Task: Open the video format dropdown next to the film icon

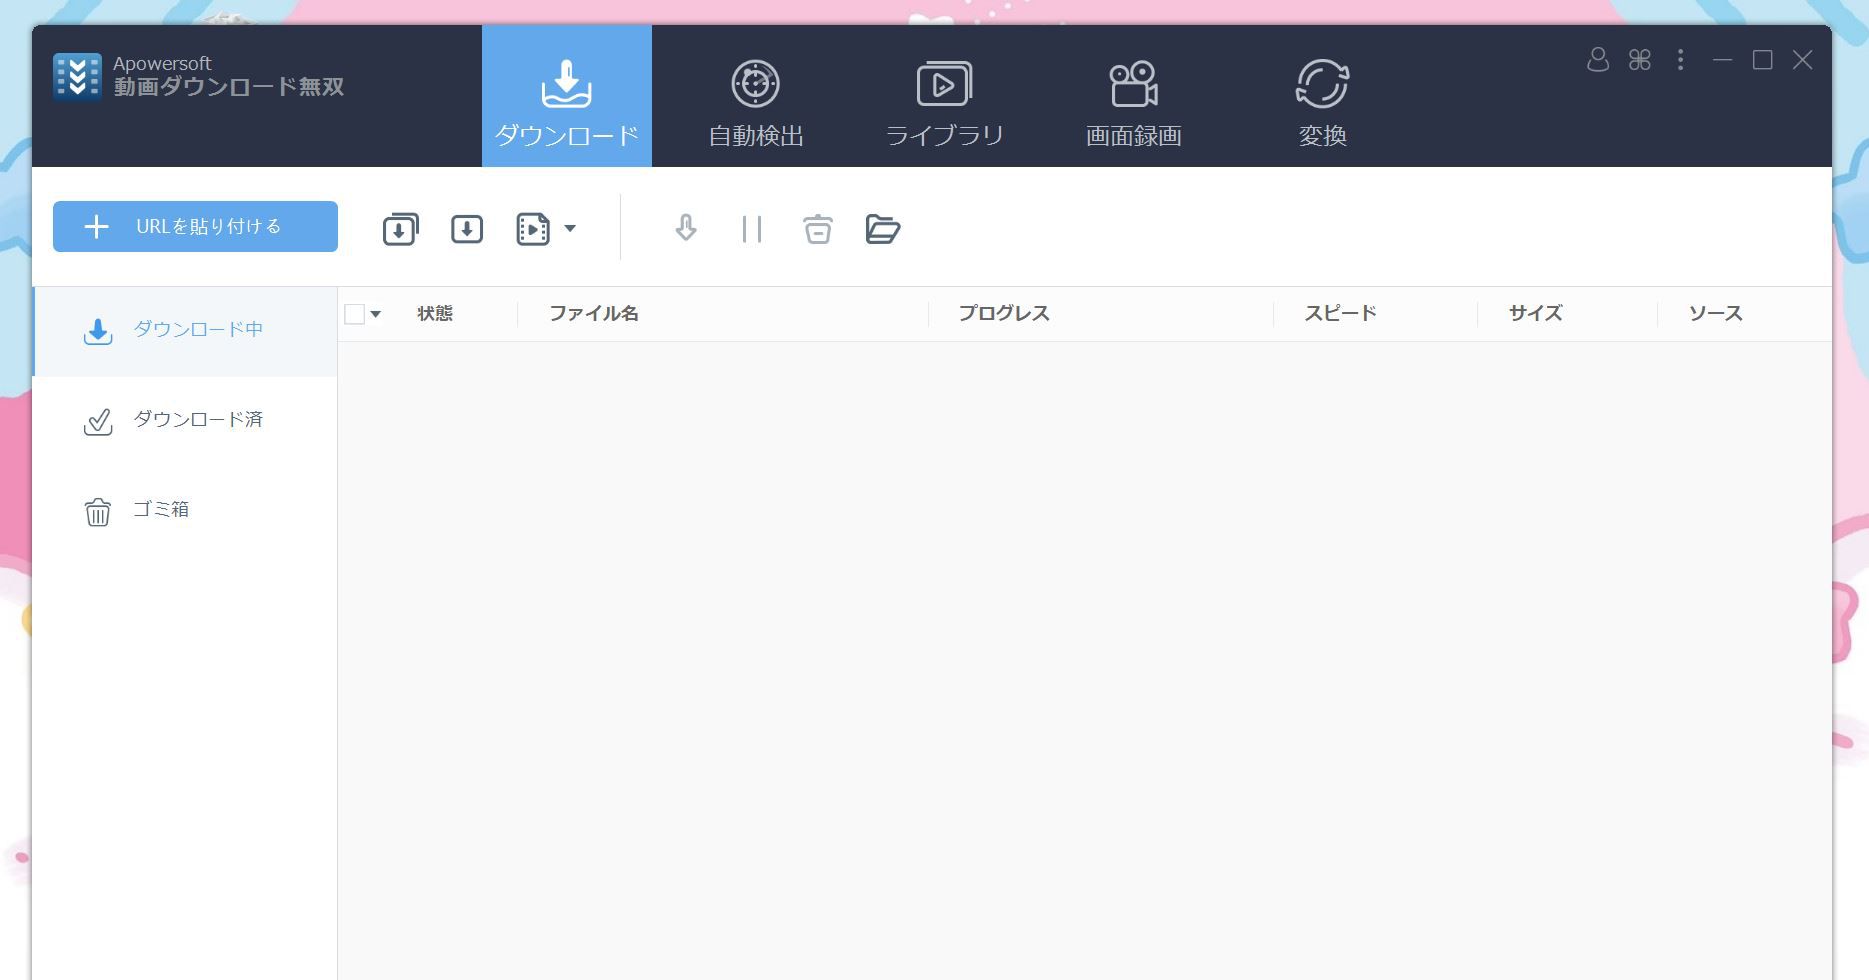Action: click(570, 228)
